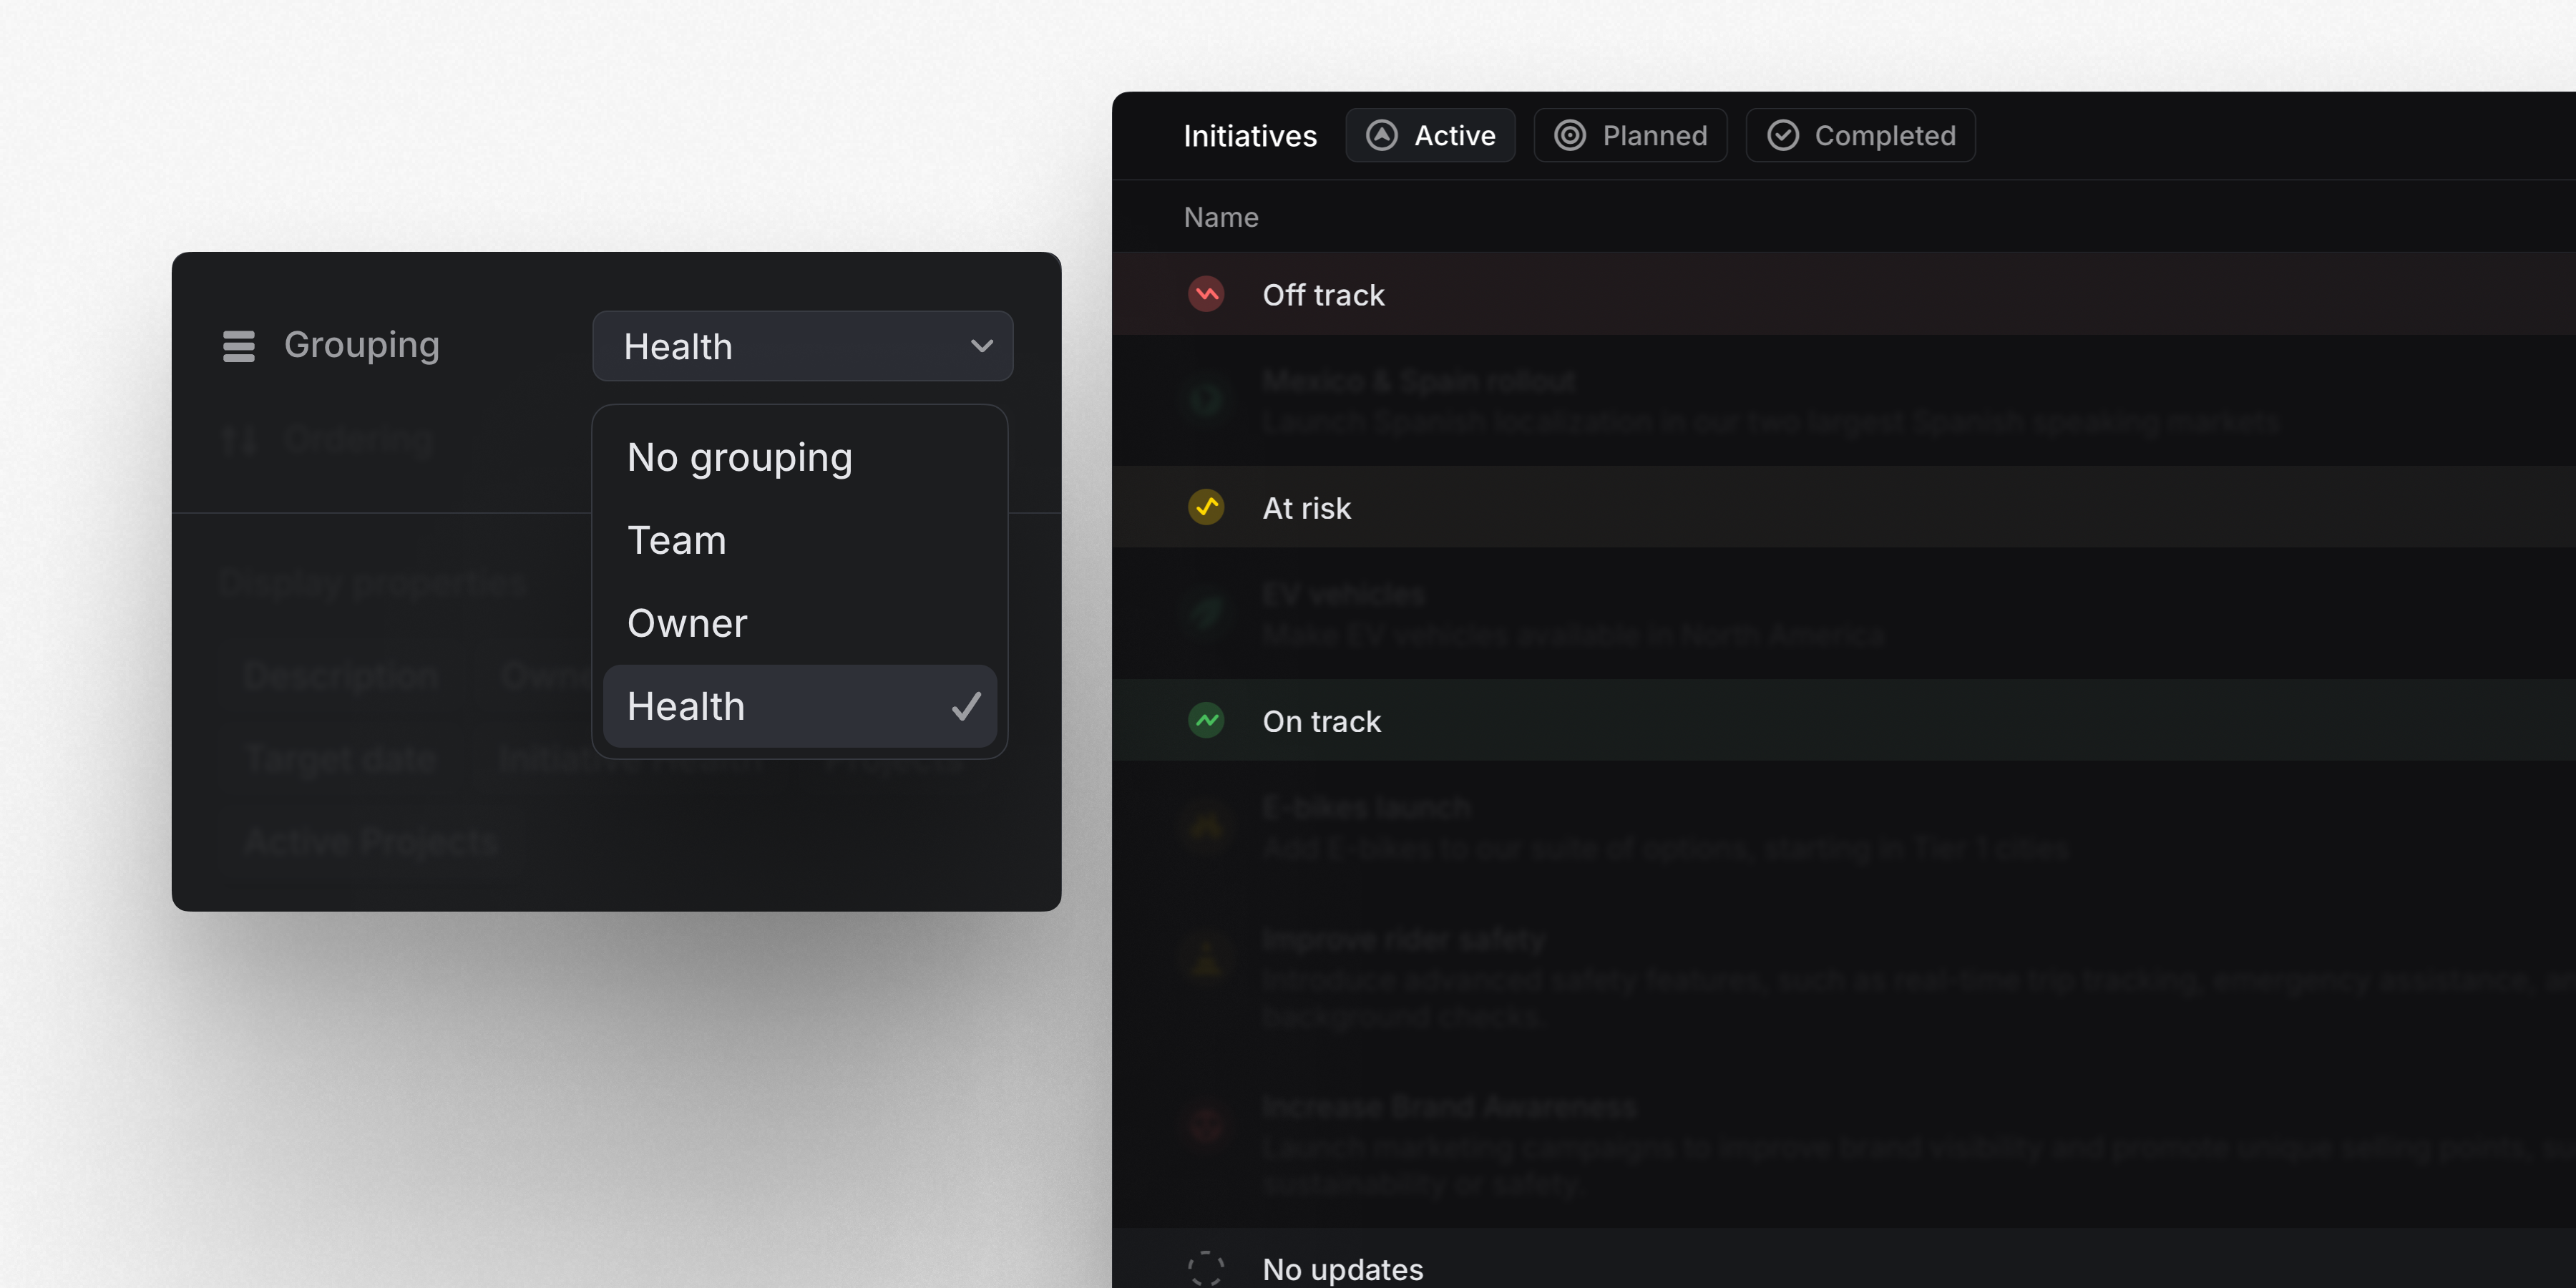2576x1288 pixels.
Task: Choose Team grouping option
Action: click(677, 541)
